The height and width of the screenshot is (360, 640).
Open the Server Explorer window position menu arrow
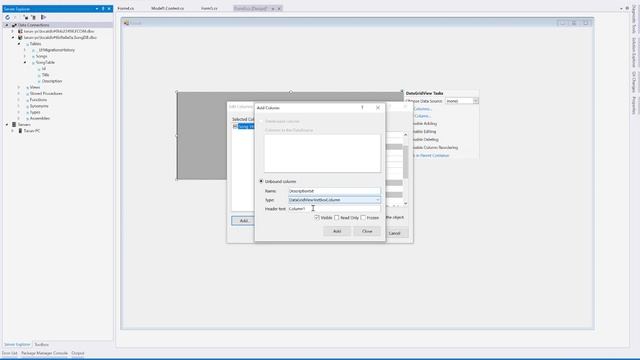[x=97, y=9]
